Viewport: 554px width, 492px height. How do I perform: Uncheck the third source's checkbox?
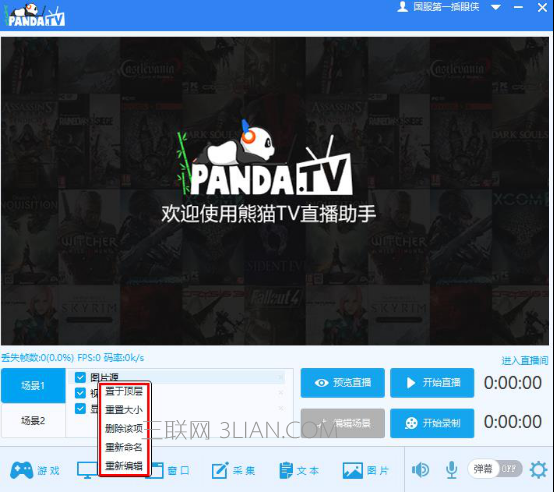point(81,409)
